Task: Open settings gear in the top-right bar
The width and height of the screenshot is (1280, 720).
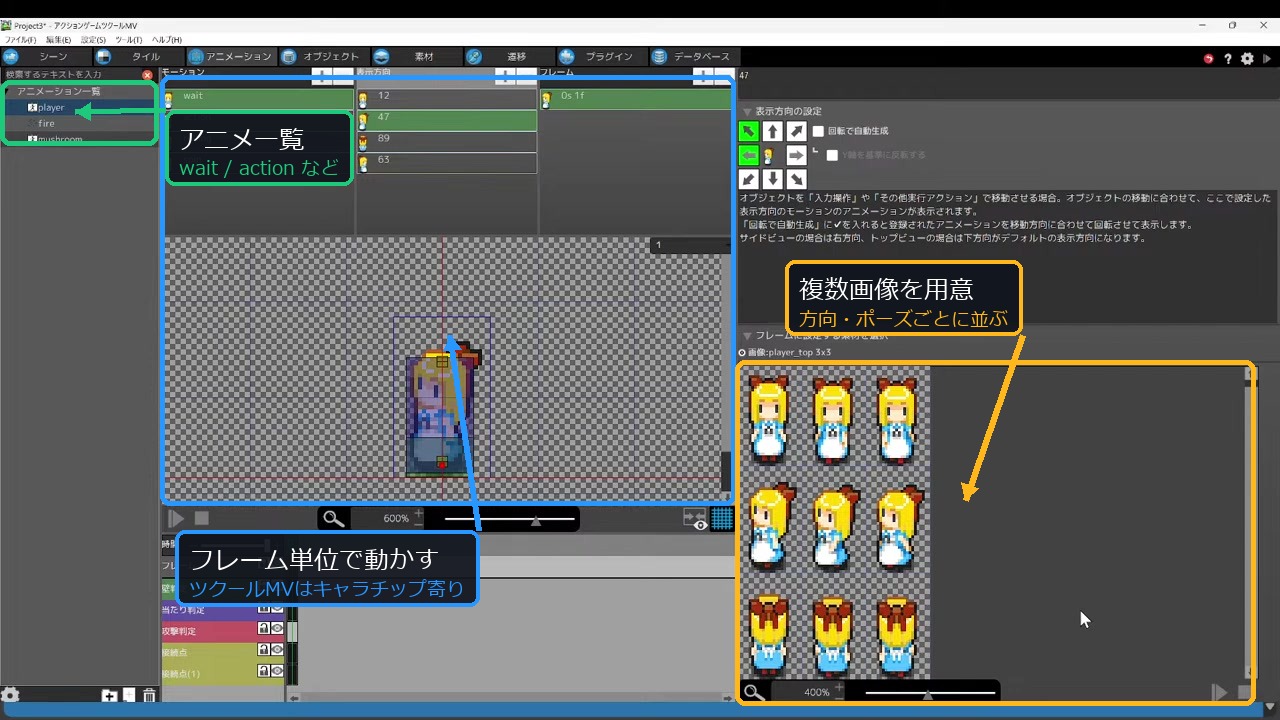Action: [x=1247, y=59]
